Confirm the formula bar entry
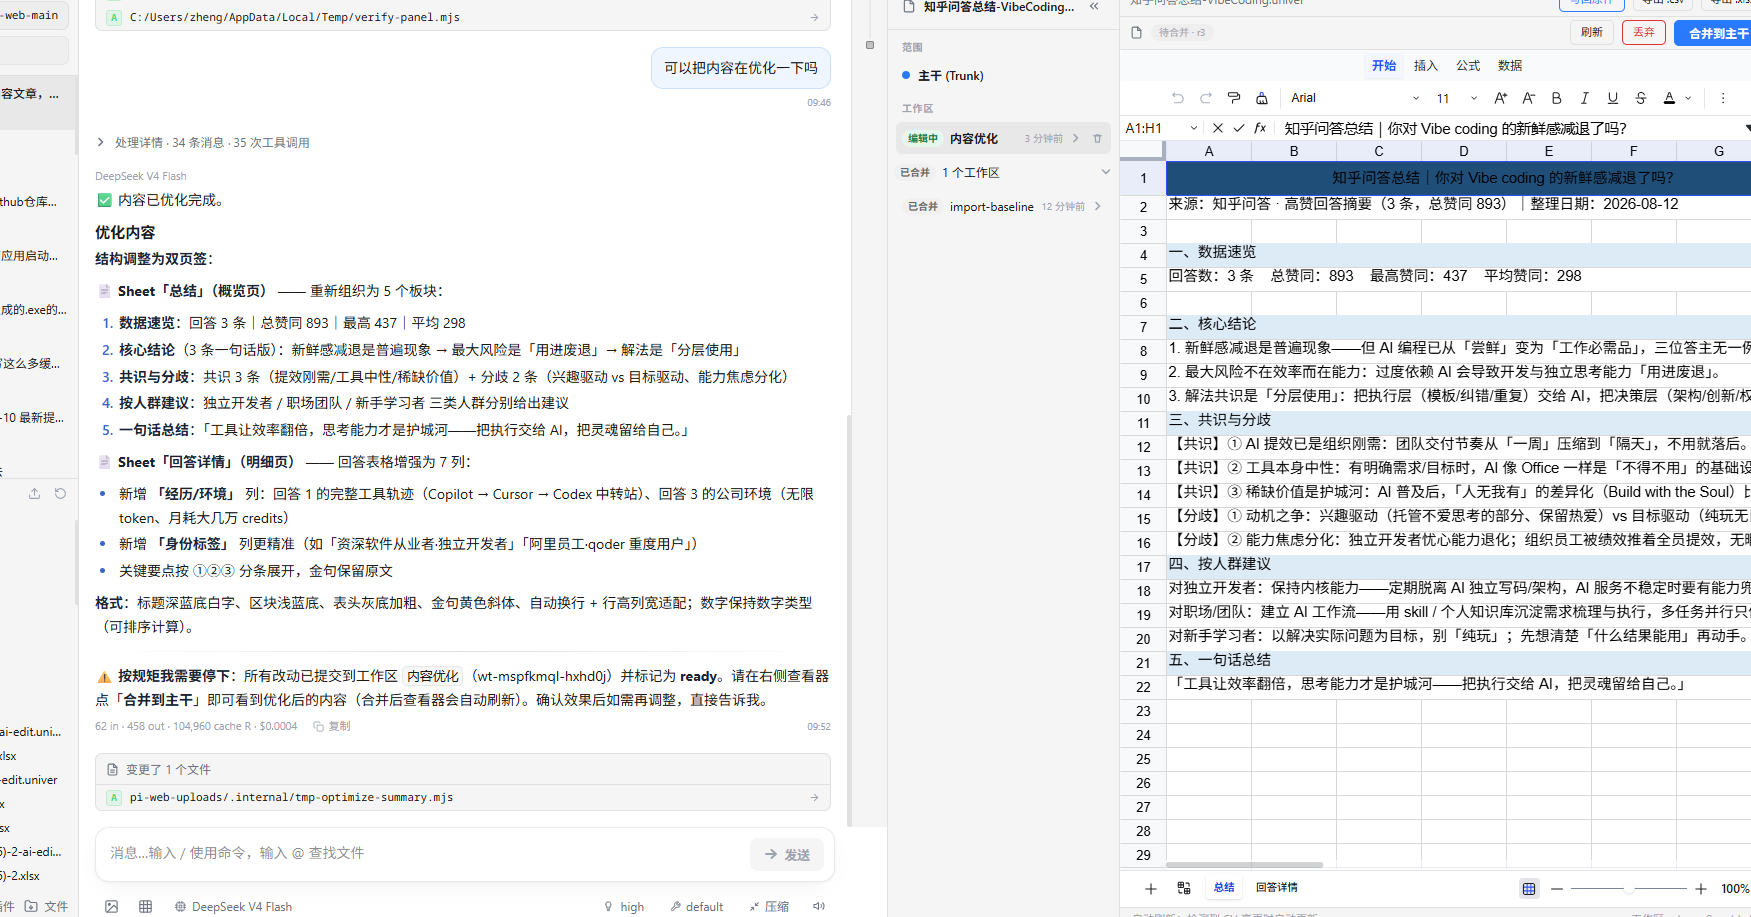Image resolution: width=1751 pixels, height=917 pixels. coord(1239,128)
